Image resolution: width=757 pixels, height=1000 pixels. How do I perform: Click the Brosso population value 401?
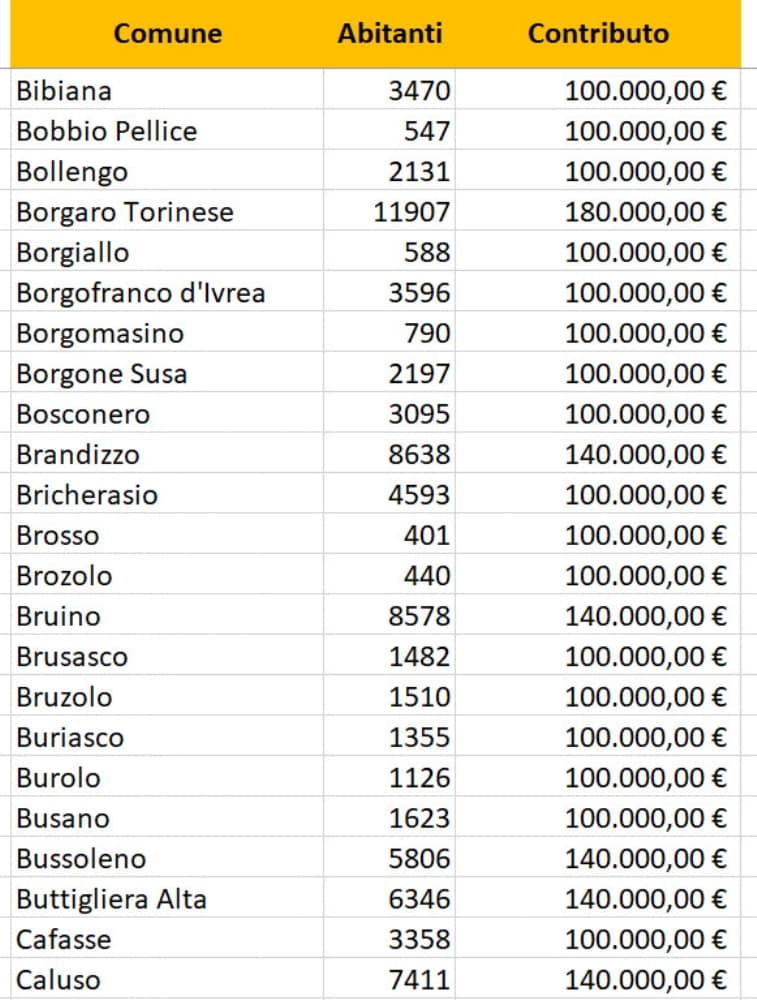(x=427, y=535)
